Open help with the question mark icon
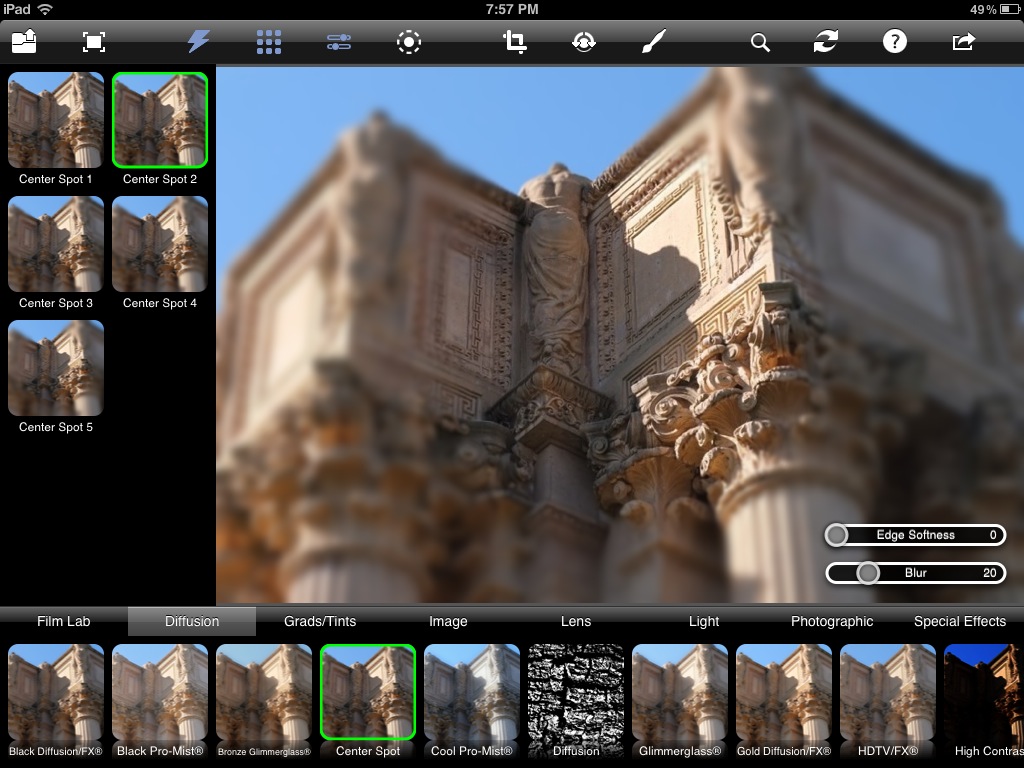Screen dimensions: 1024x768 [894, 42]
